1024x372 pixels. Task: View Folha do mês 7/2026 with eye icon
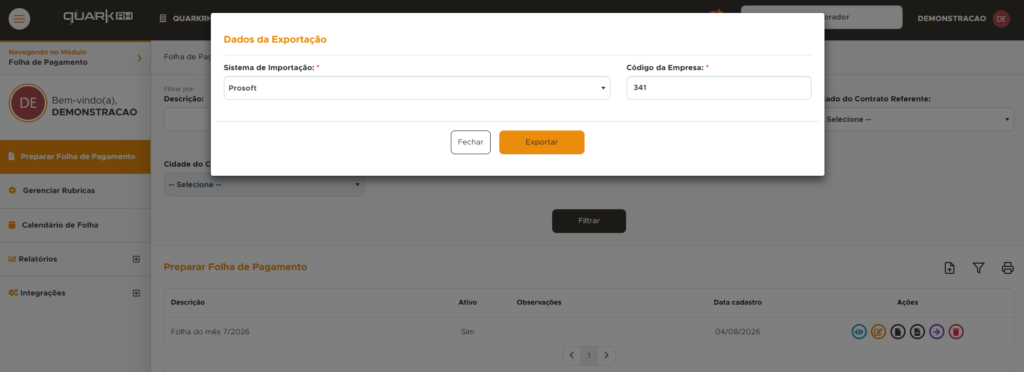pos(859,332)
